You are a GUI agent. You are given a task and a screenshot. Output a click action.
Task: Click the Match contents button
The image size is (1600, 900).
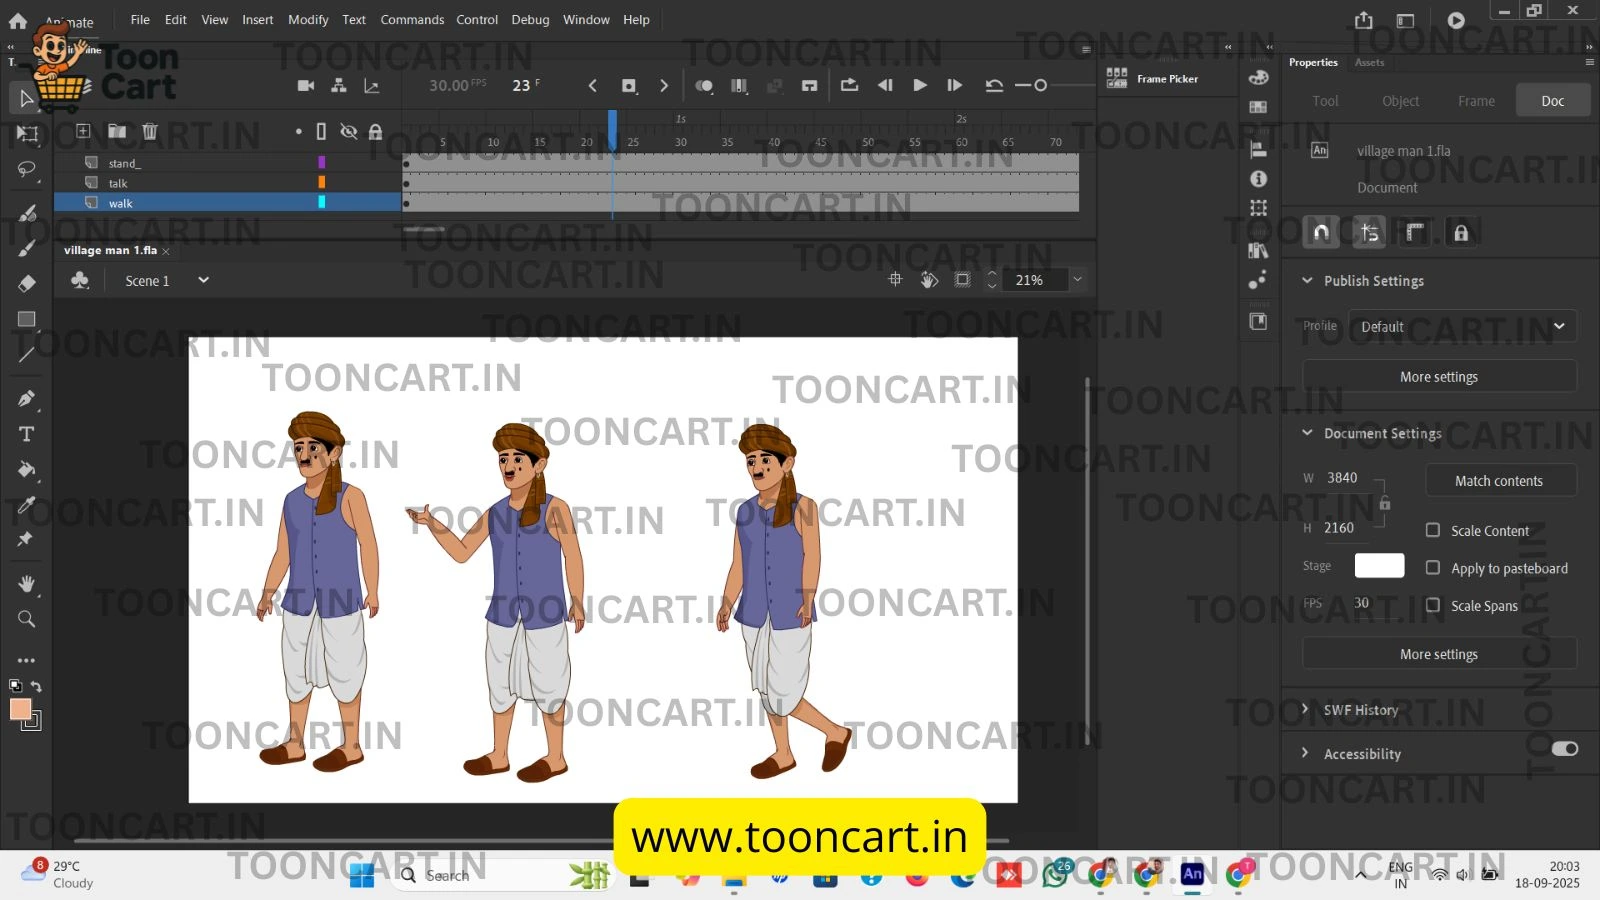(x=1498, y=481)
